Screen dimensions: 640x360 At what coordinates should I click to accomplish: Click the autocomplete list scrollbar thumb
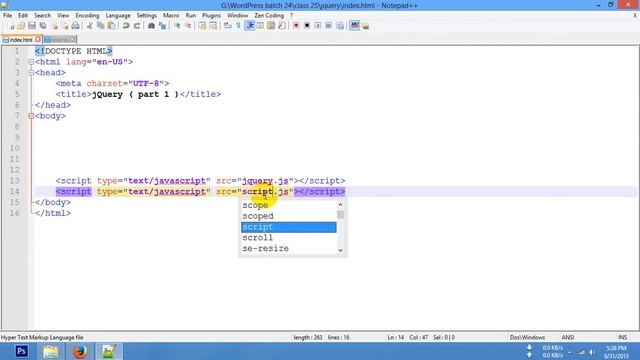[340, 214]
